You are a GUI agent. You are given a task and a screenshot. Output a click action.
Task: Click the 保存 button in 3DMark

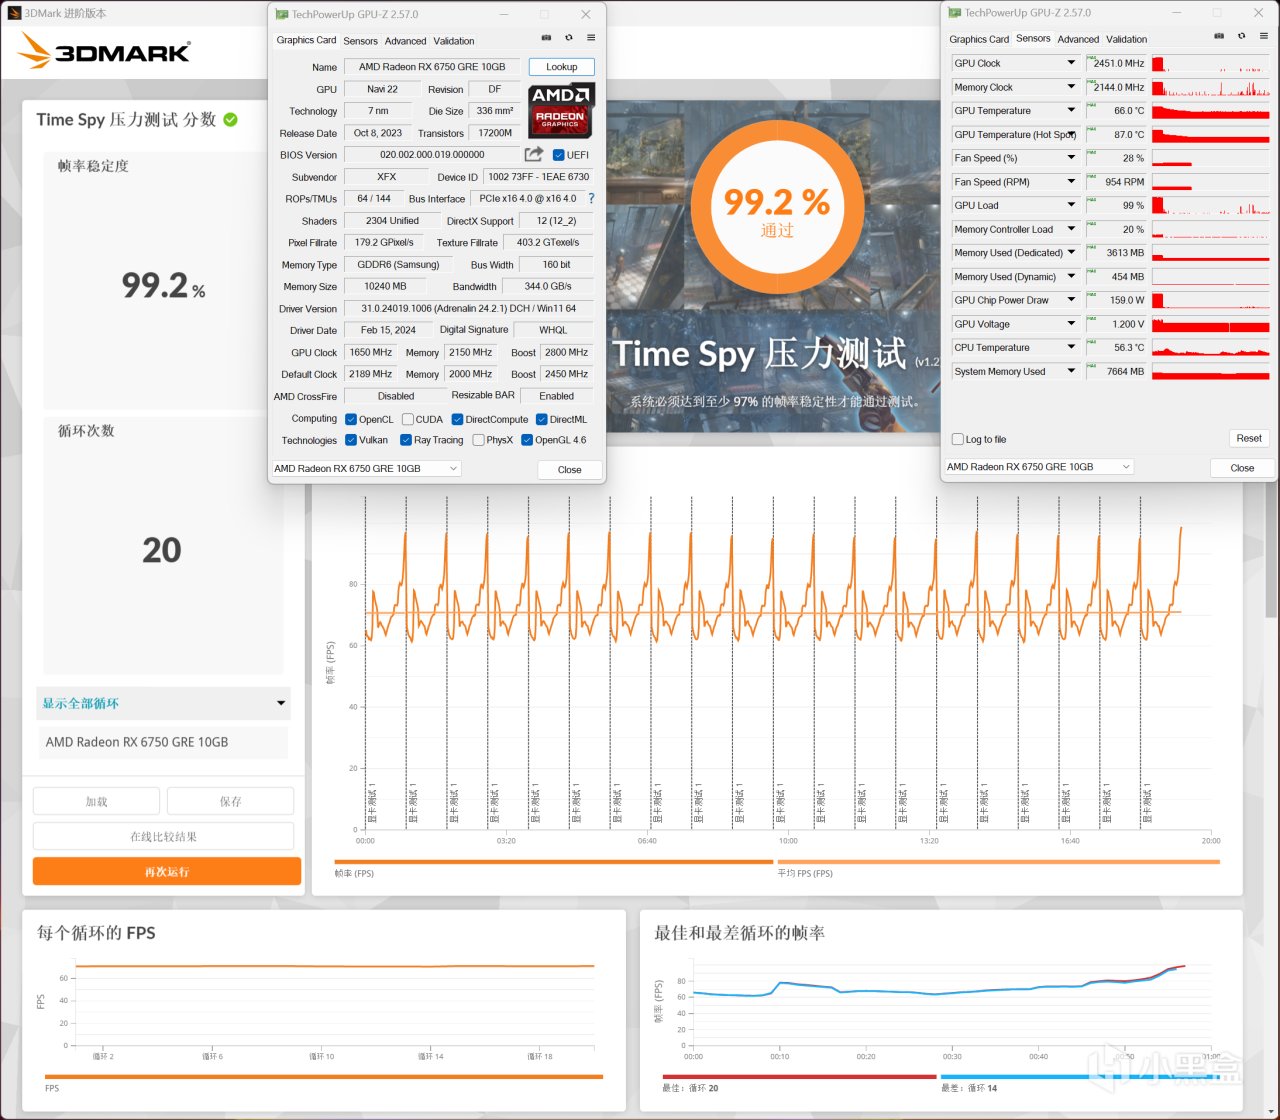click(230, 801)
